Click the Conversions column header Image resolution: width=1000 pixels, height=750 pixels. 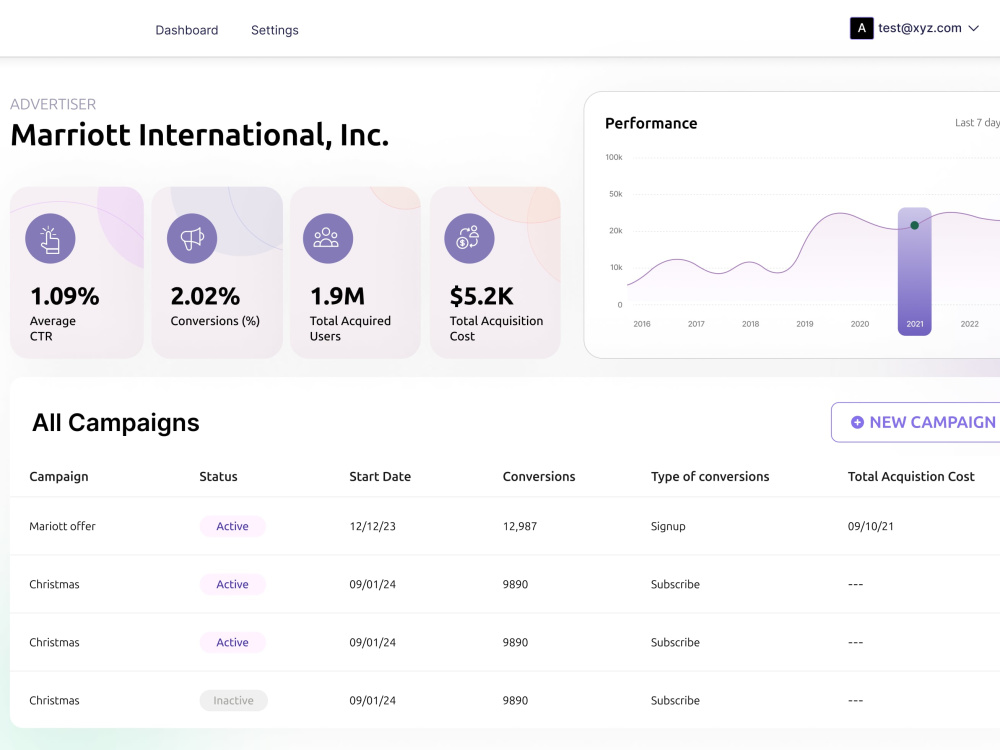coord(539,476)
